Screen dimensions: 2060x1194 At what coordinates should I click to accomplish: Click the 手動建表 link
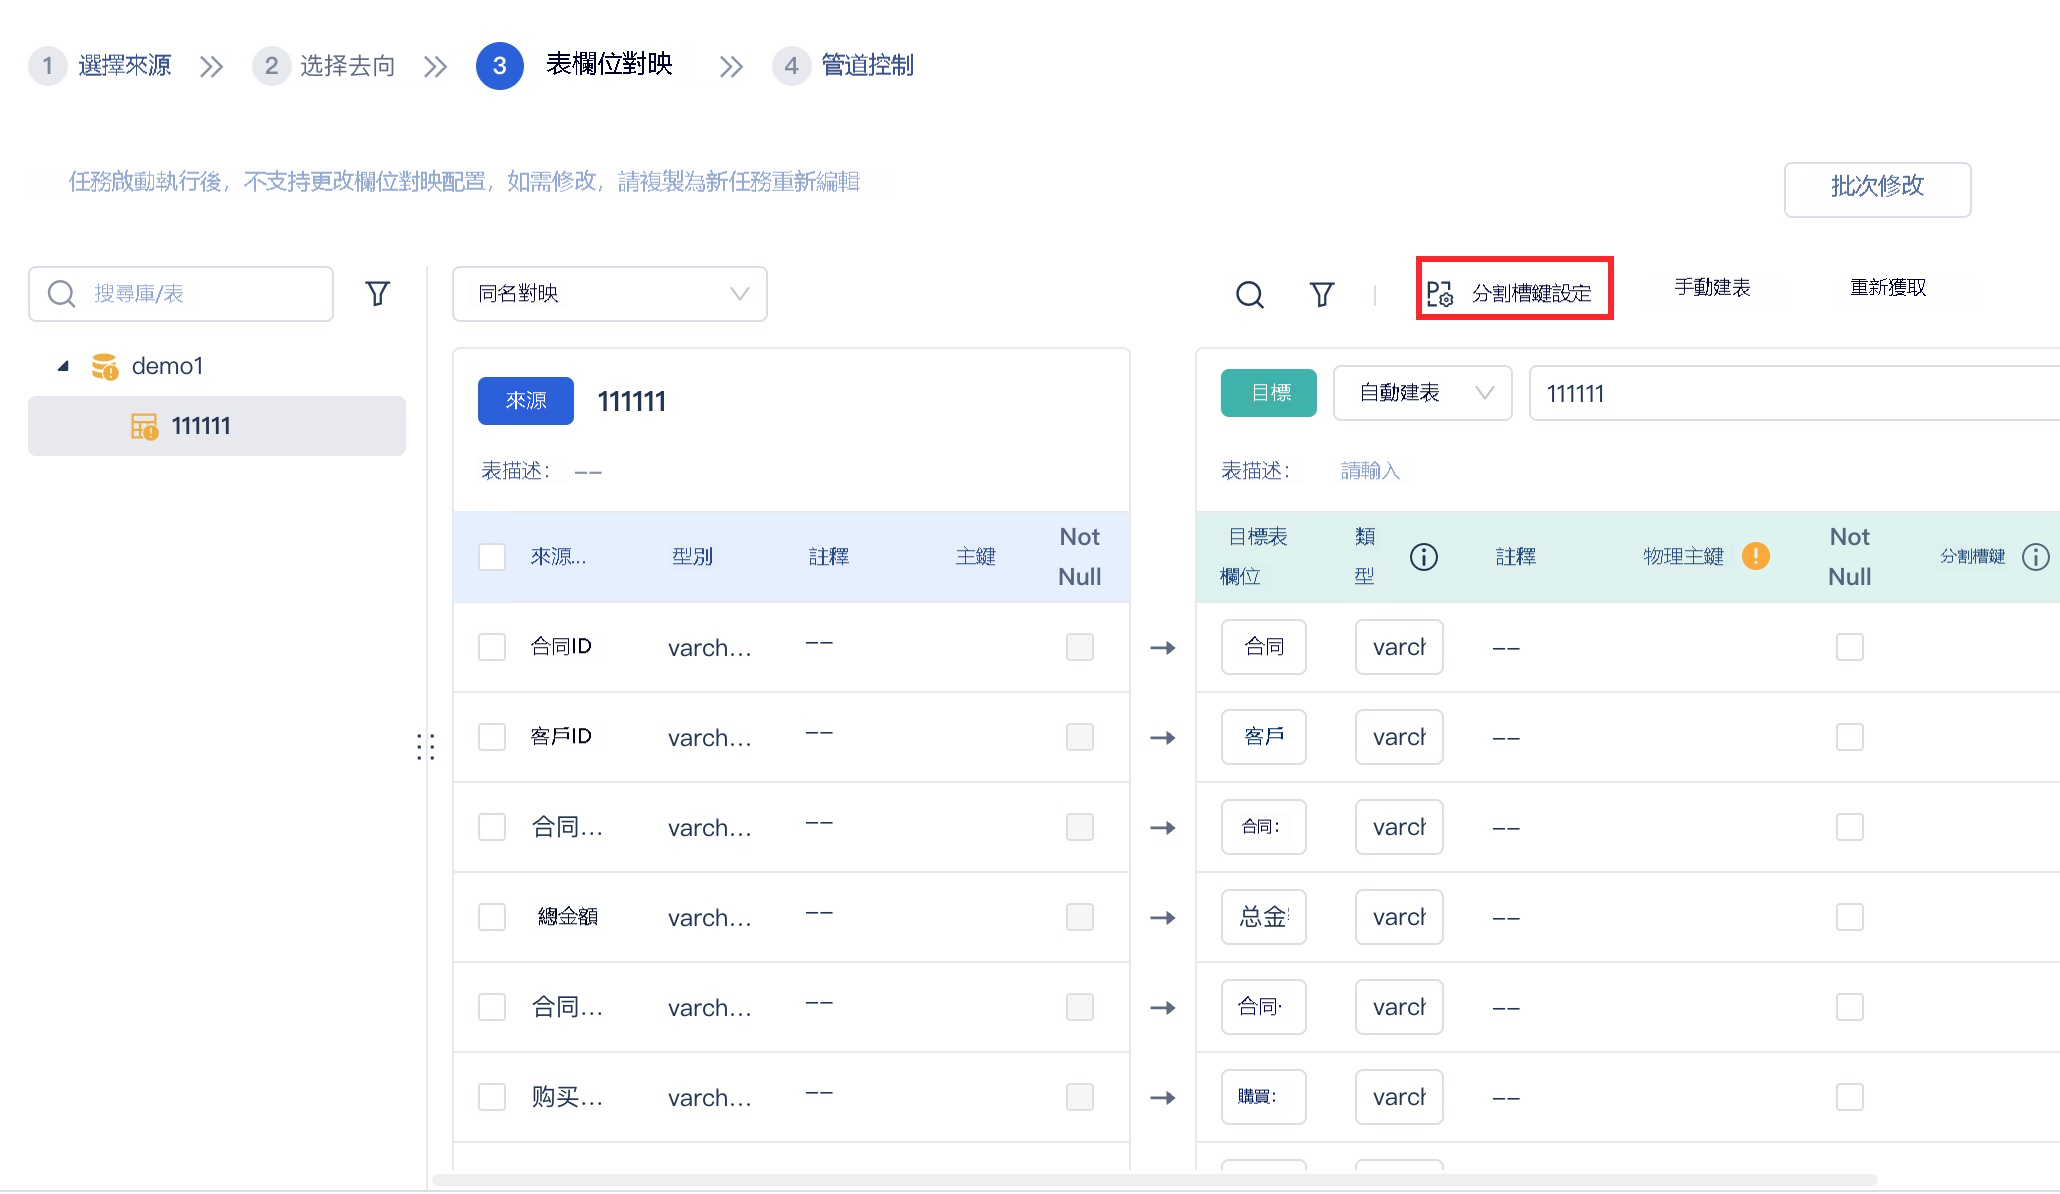(x=1712, y=288)
